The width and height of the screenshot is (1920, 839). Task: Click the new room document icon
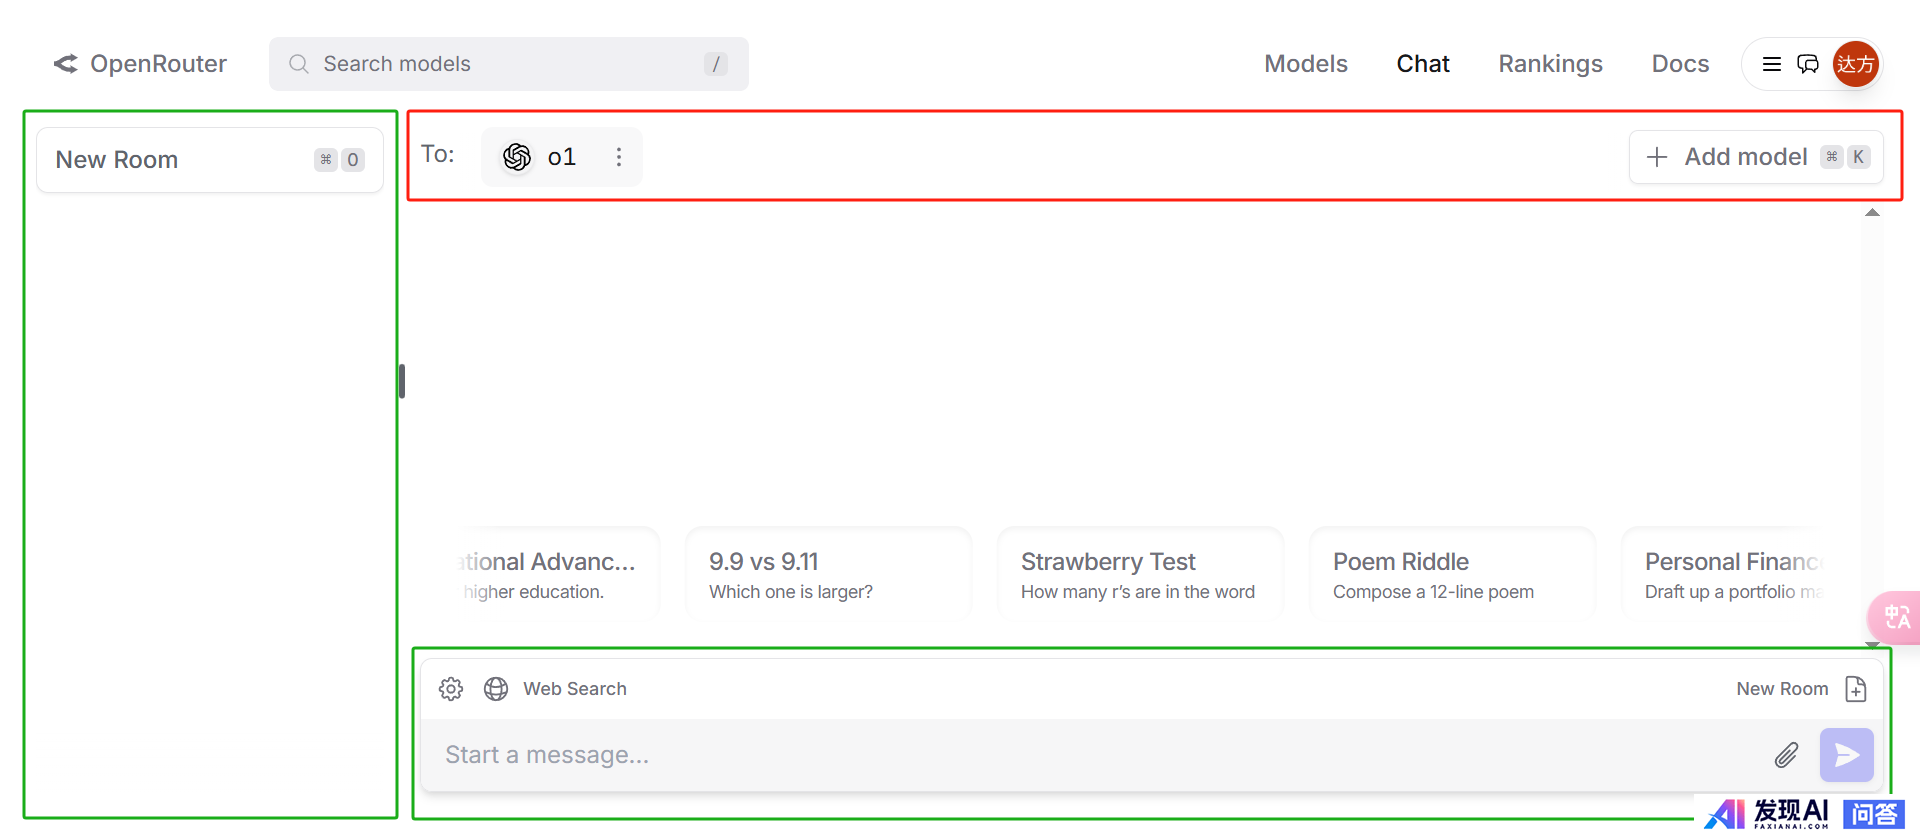[1856, 689]
